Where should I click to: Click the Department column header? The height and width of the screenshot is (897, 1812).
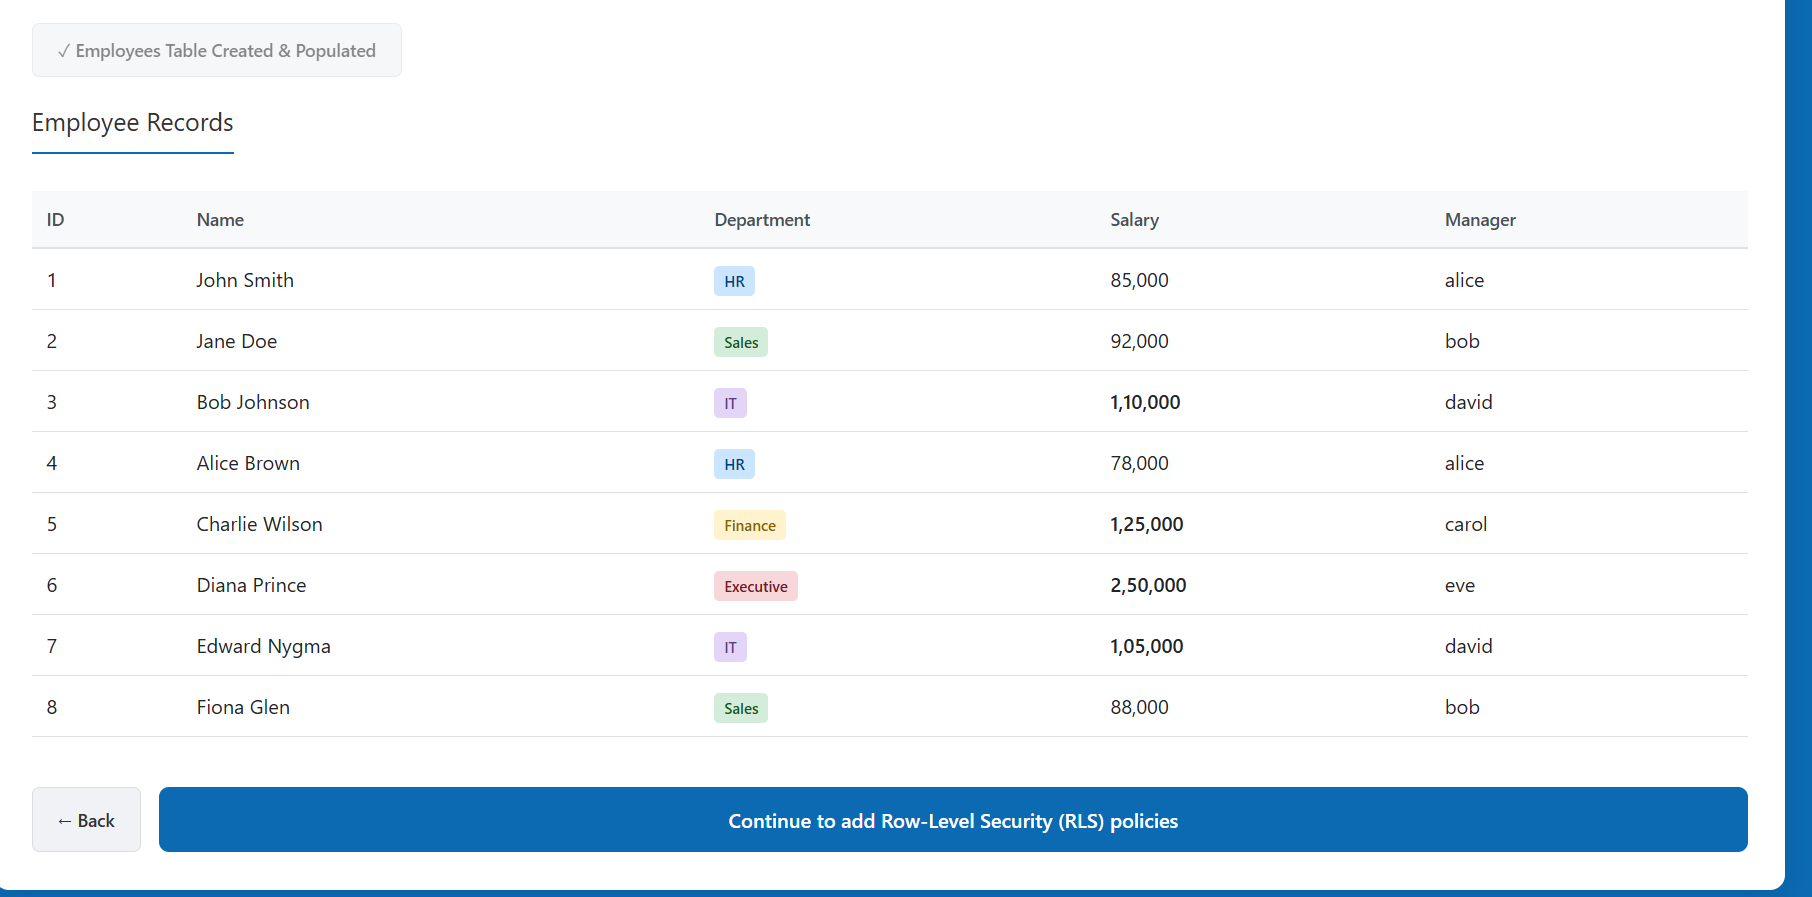(762, 220)
